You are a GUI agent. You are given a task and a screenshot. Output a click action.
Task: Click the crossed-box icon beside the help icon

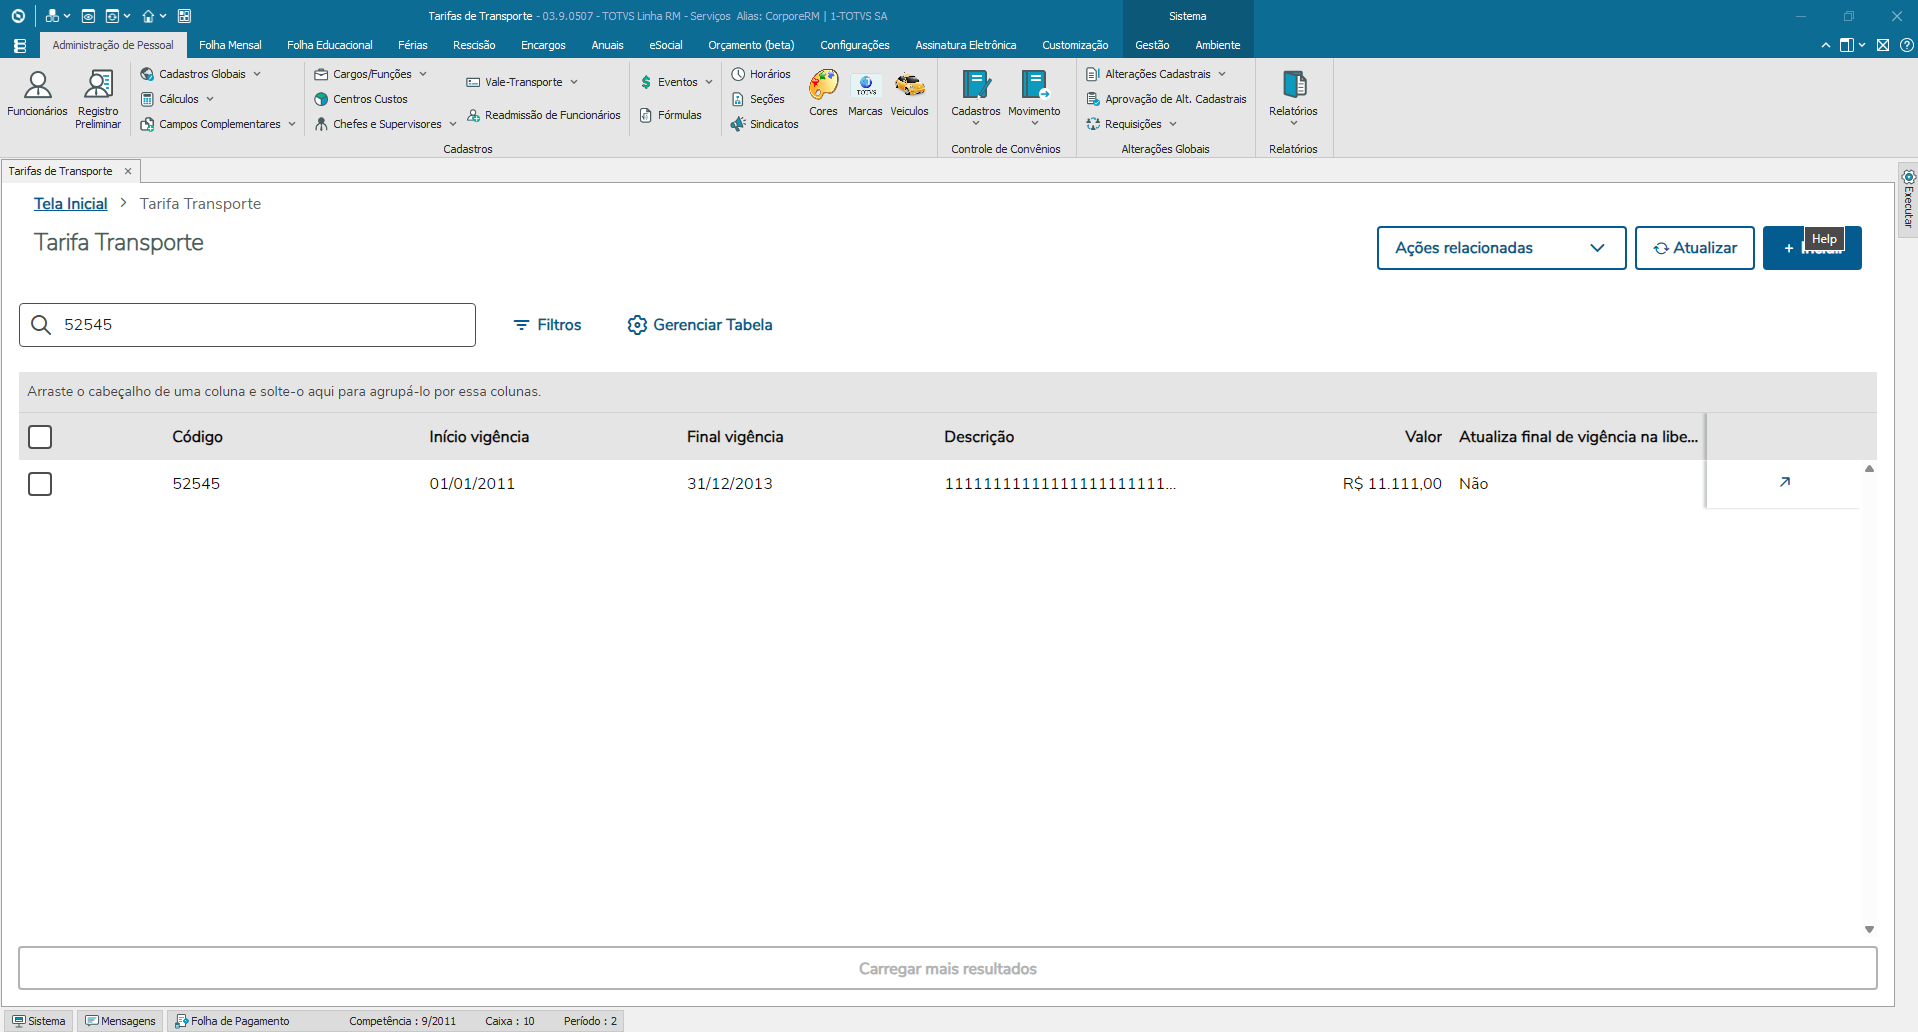1883,45
